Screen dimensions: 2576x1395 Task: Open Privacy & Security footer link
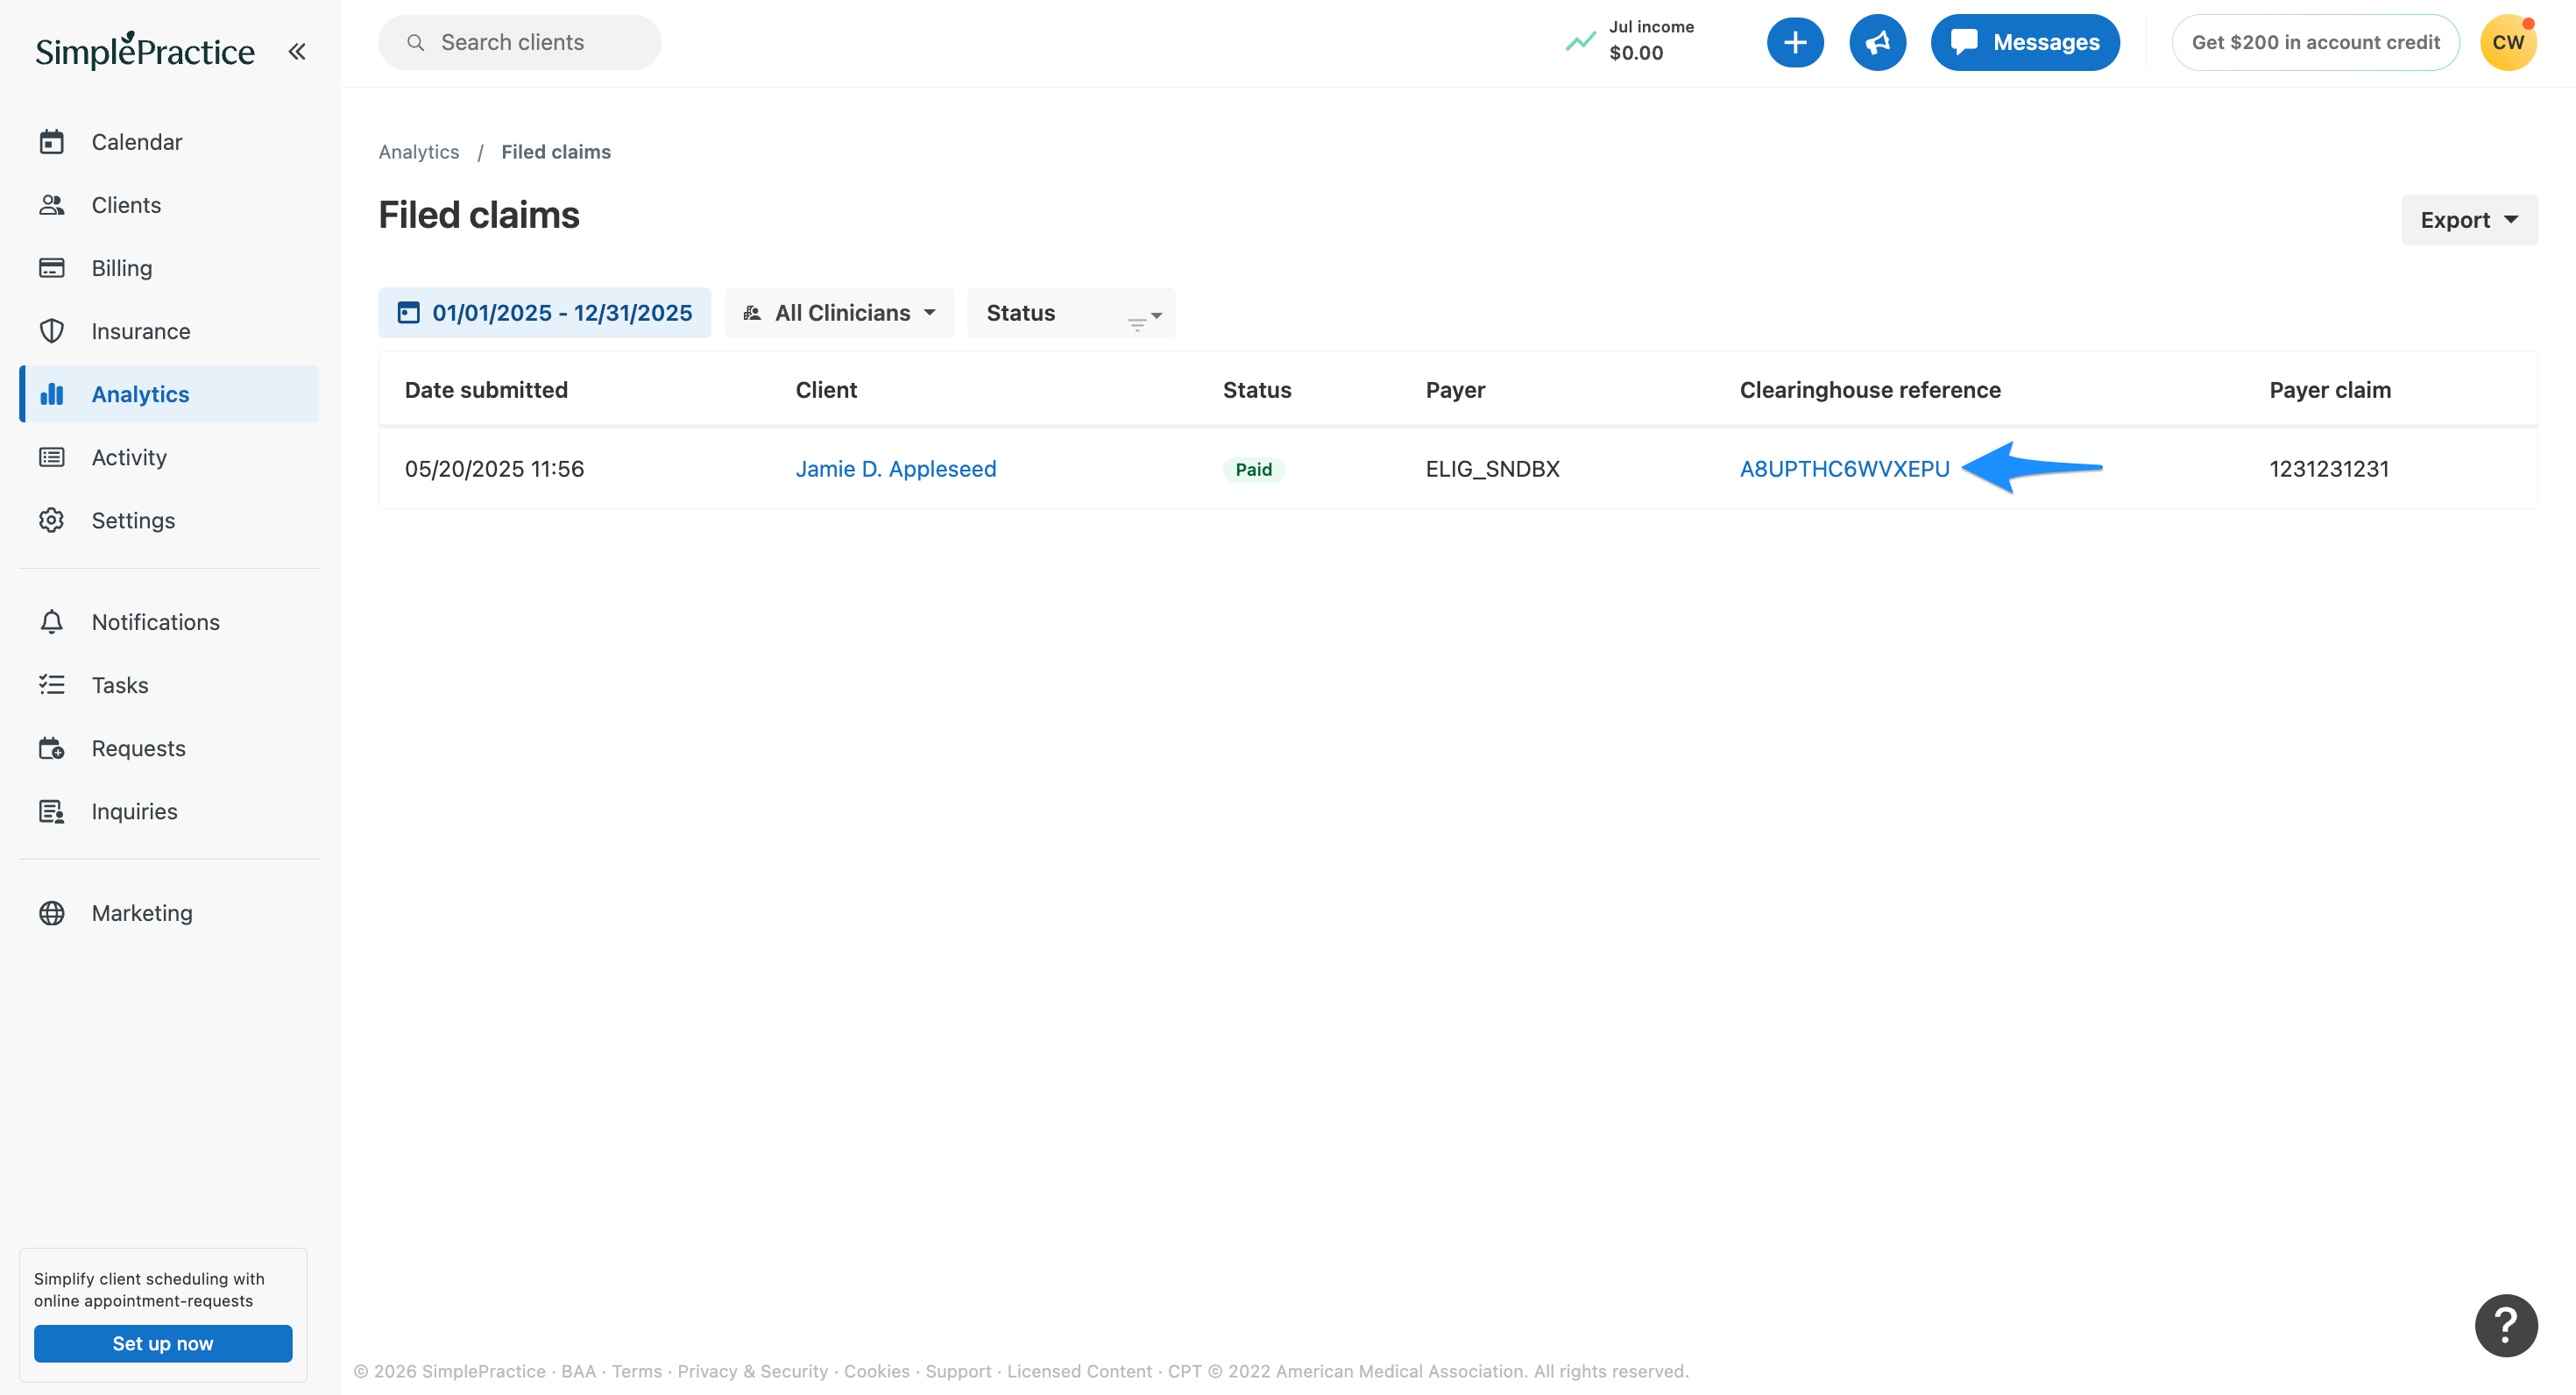point(753,1371)
